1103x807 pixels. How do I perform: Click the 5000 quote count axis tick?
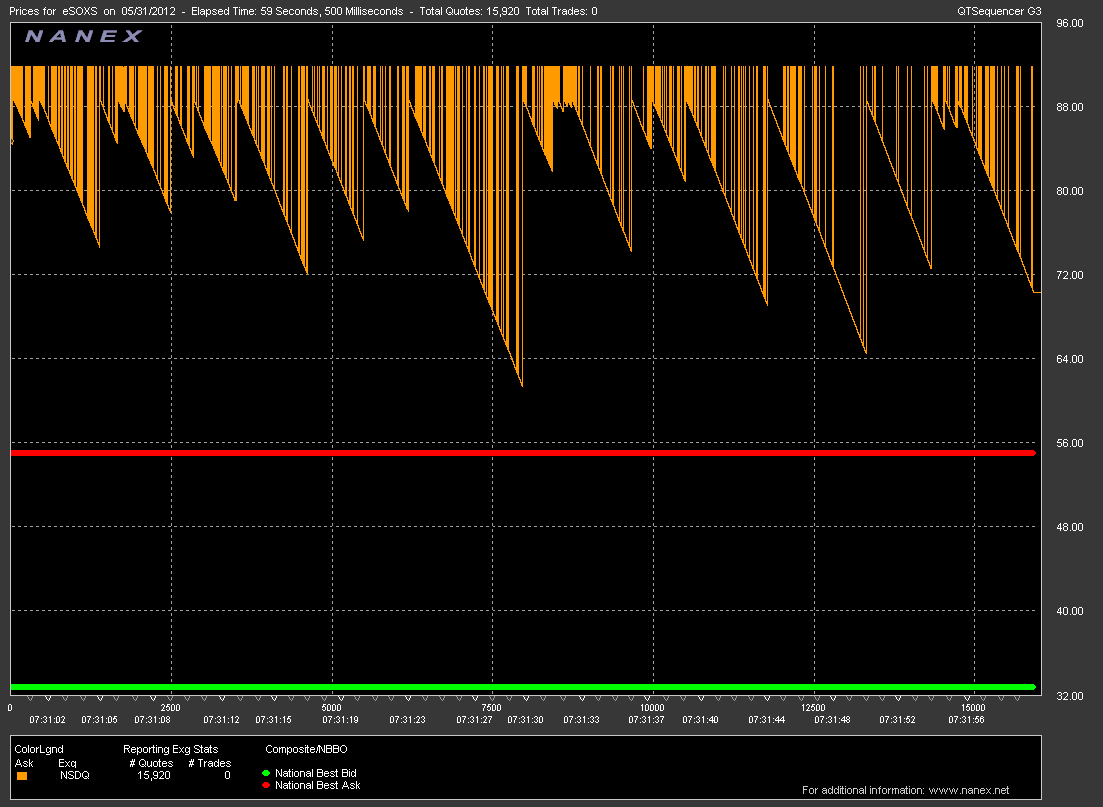[x=331, y=708]
